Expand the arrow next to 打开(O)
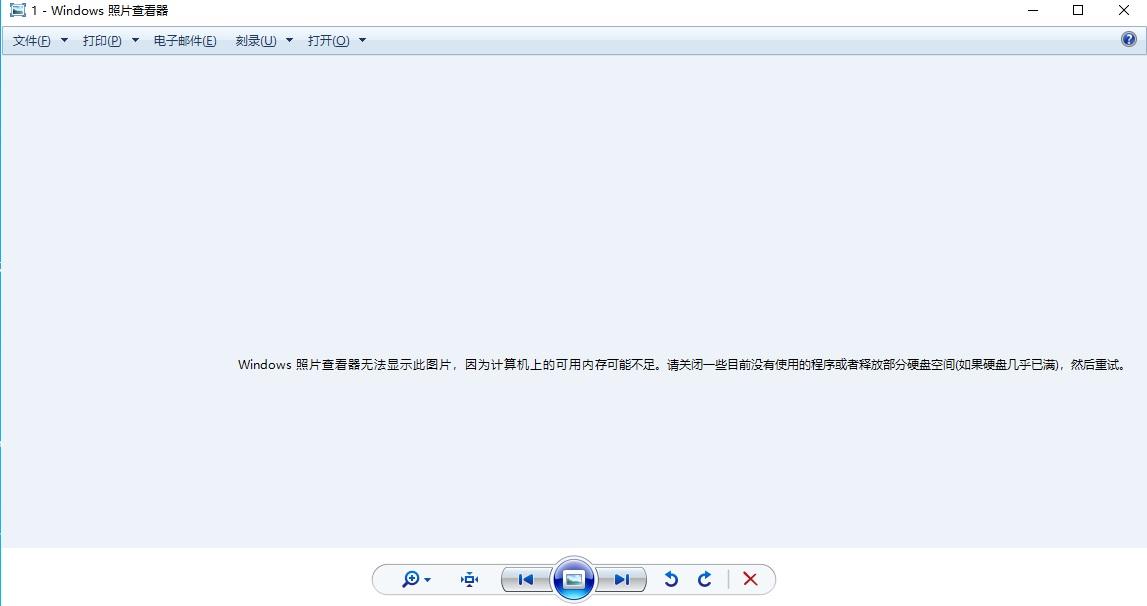 point(363,40)
